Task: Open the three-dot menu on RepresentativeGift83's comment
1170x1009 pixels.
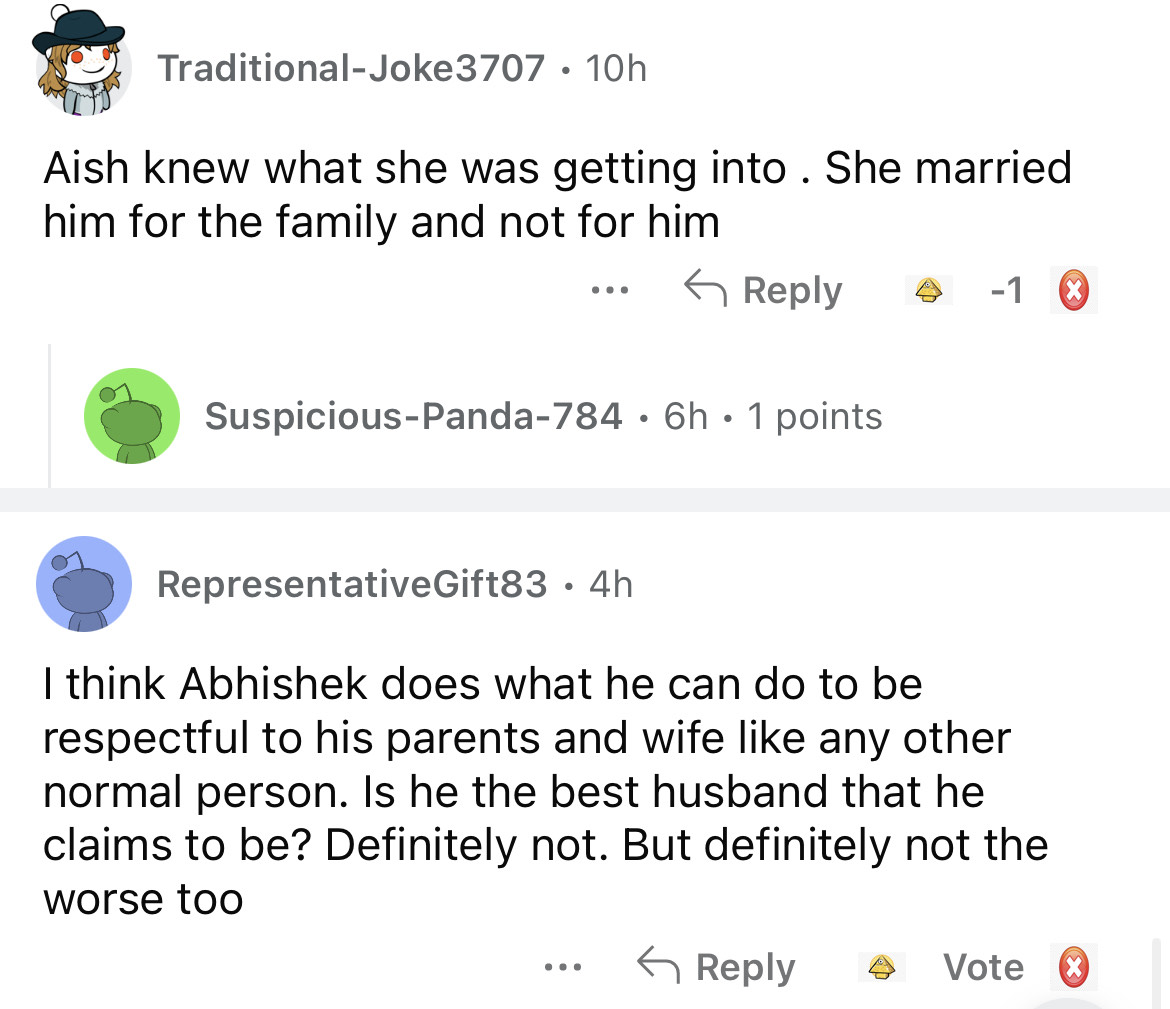Action: [x=562, y=967]
